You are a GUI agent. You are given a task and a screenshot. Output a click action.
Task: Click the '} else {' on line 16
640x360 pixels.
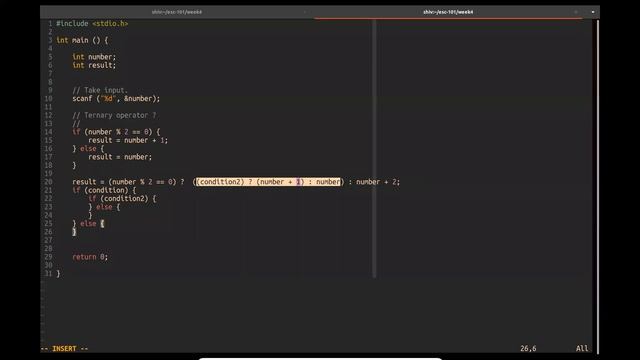[88, 149]
